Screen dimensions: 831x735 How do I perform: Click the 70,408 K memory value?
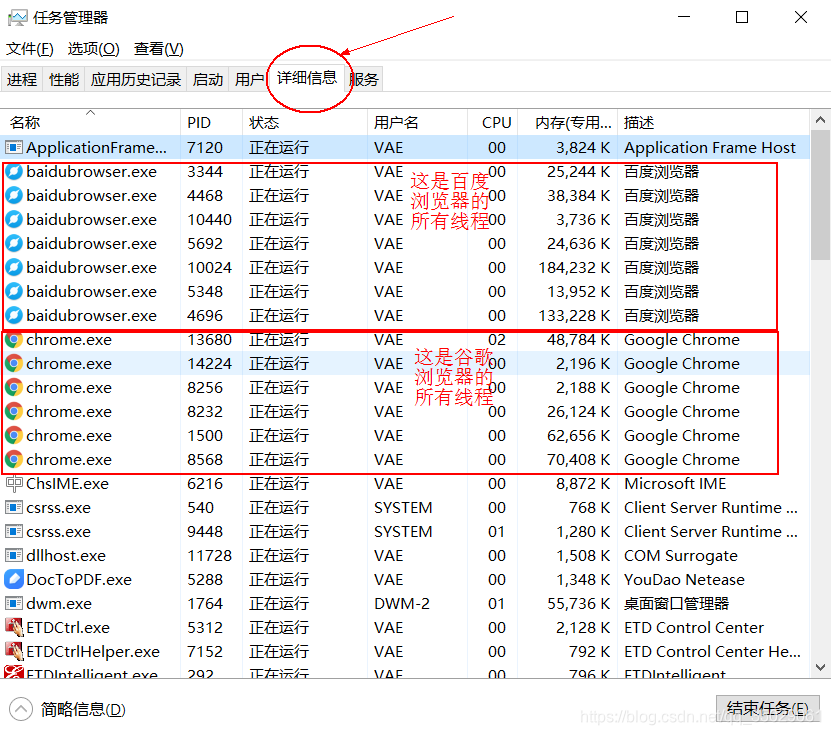tap(578, 459)
